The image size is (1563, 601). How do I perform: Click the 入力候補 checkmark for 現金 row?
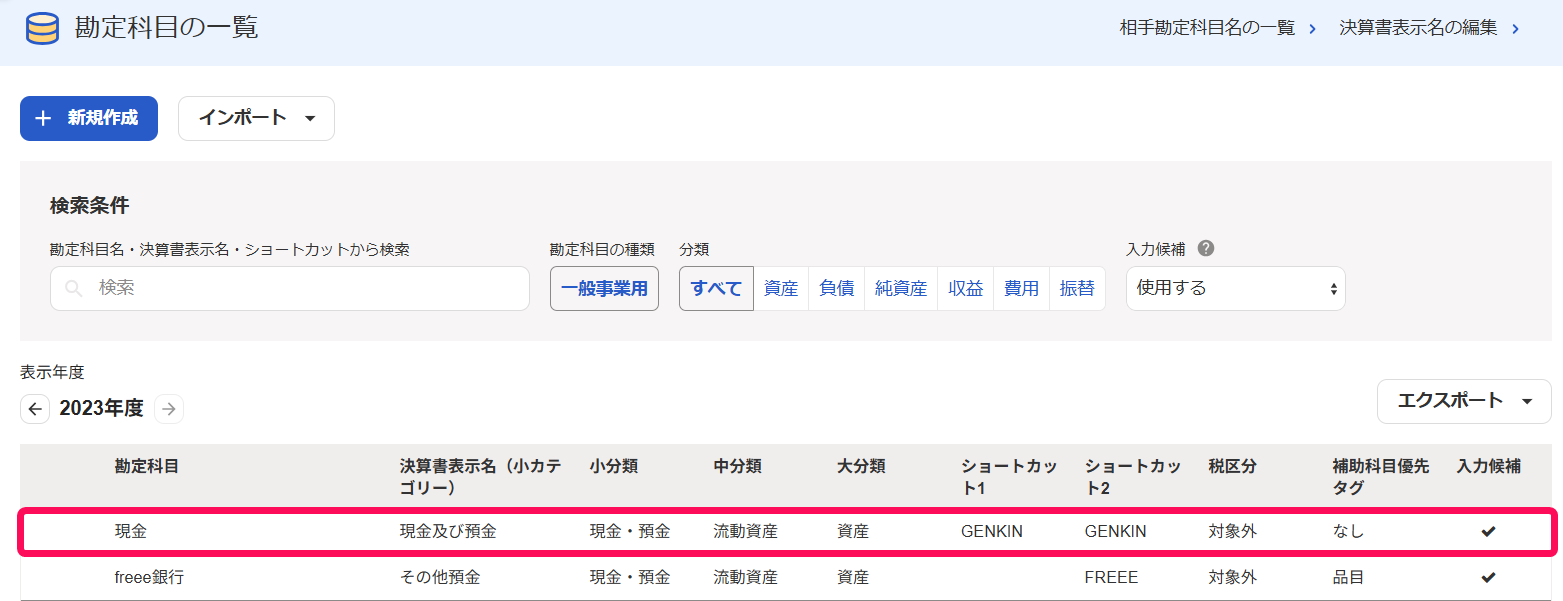point(1489,532)
